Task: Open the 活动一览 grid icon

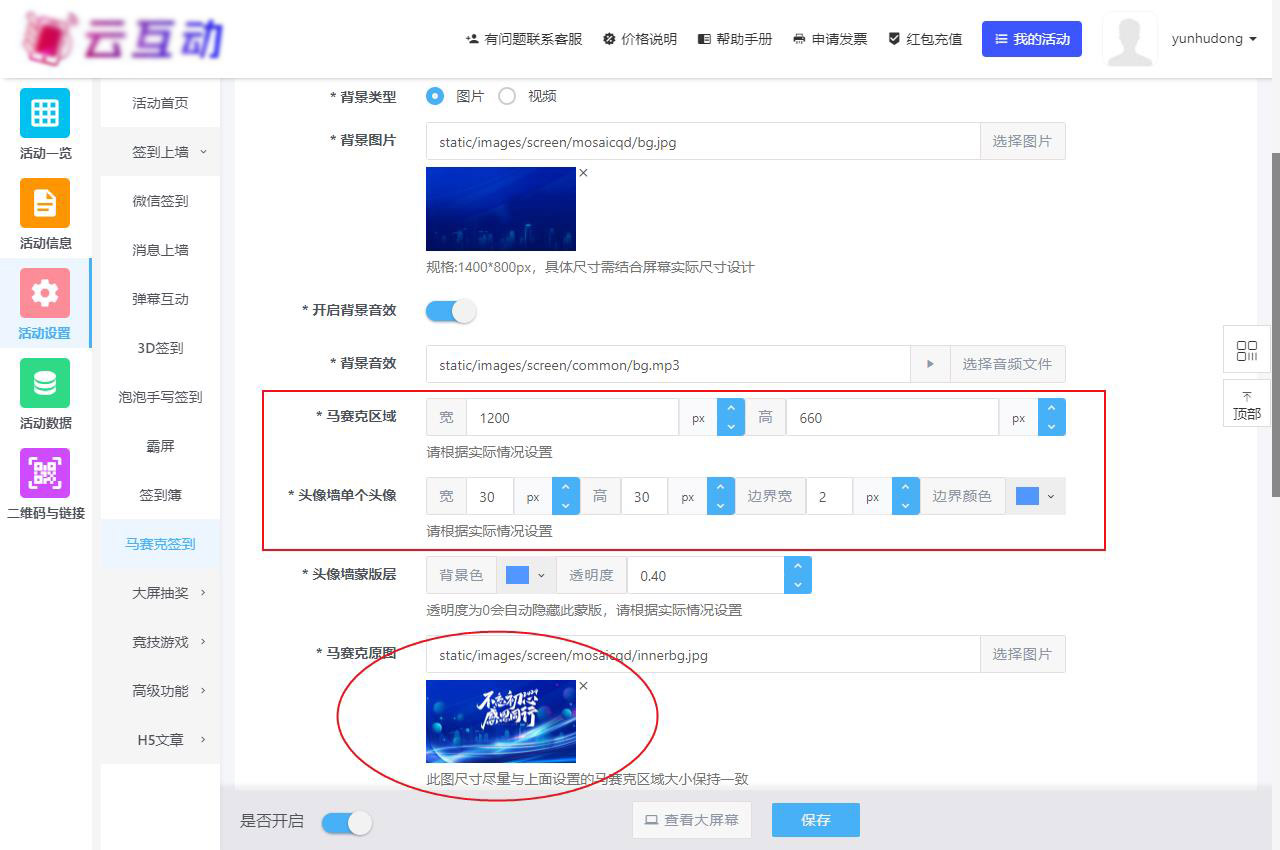Action: pyautogui.click(x=45, y=113)
